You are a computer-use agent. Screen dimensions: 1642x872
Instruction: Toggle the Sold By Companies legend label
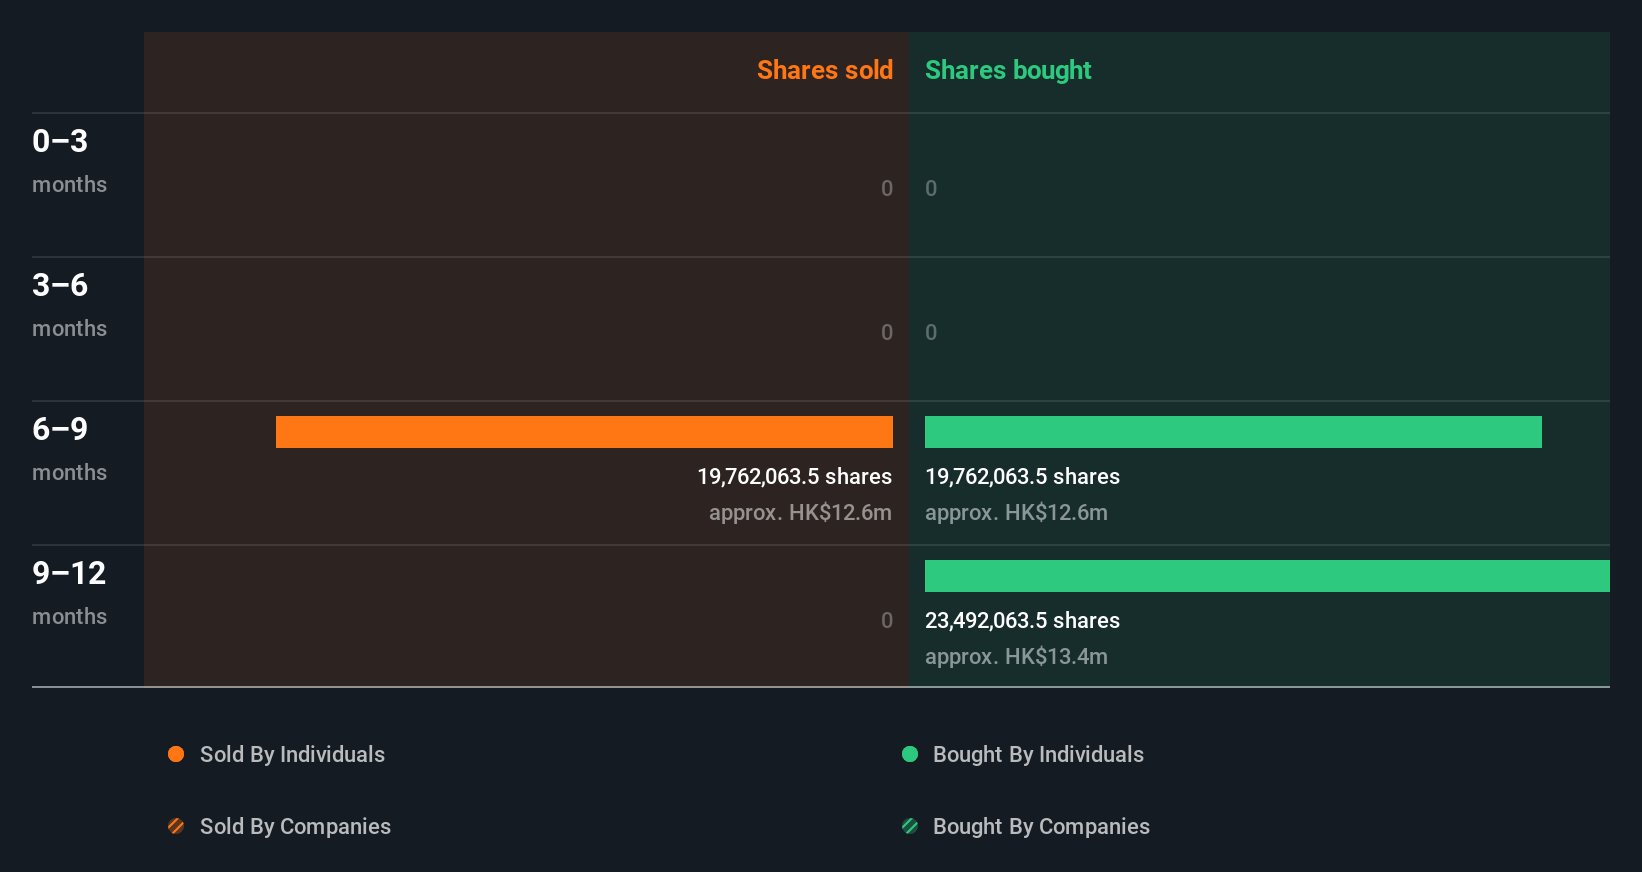(295, 826)
